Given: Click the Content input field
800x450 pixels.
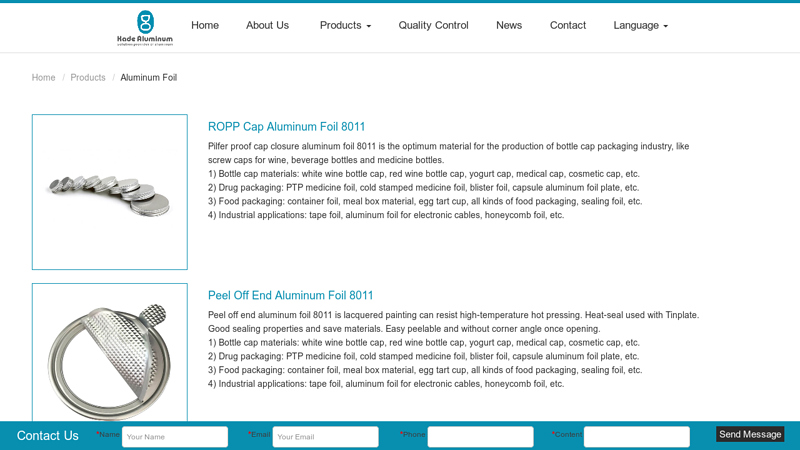Looking at the screenshot, I should click(x=636, y=437).
